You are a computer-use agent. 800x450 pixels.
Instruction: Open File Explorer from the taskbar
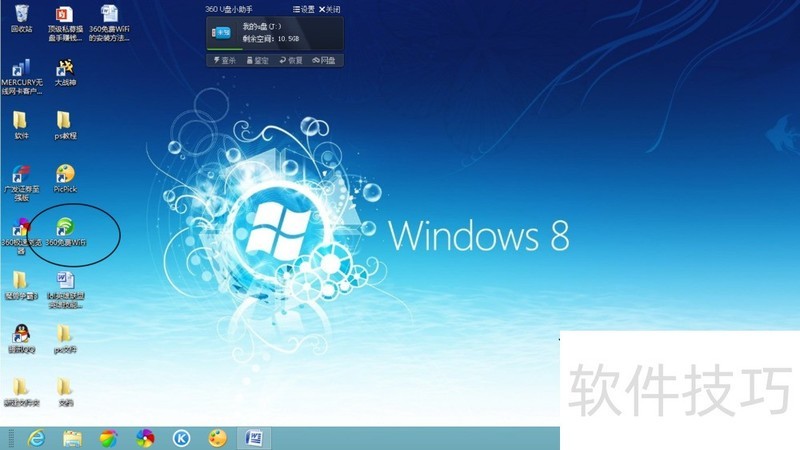[x=72, y=438]
